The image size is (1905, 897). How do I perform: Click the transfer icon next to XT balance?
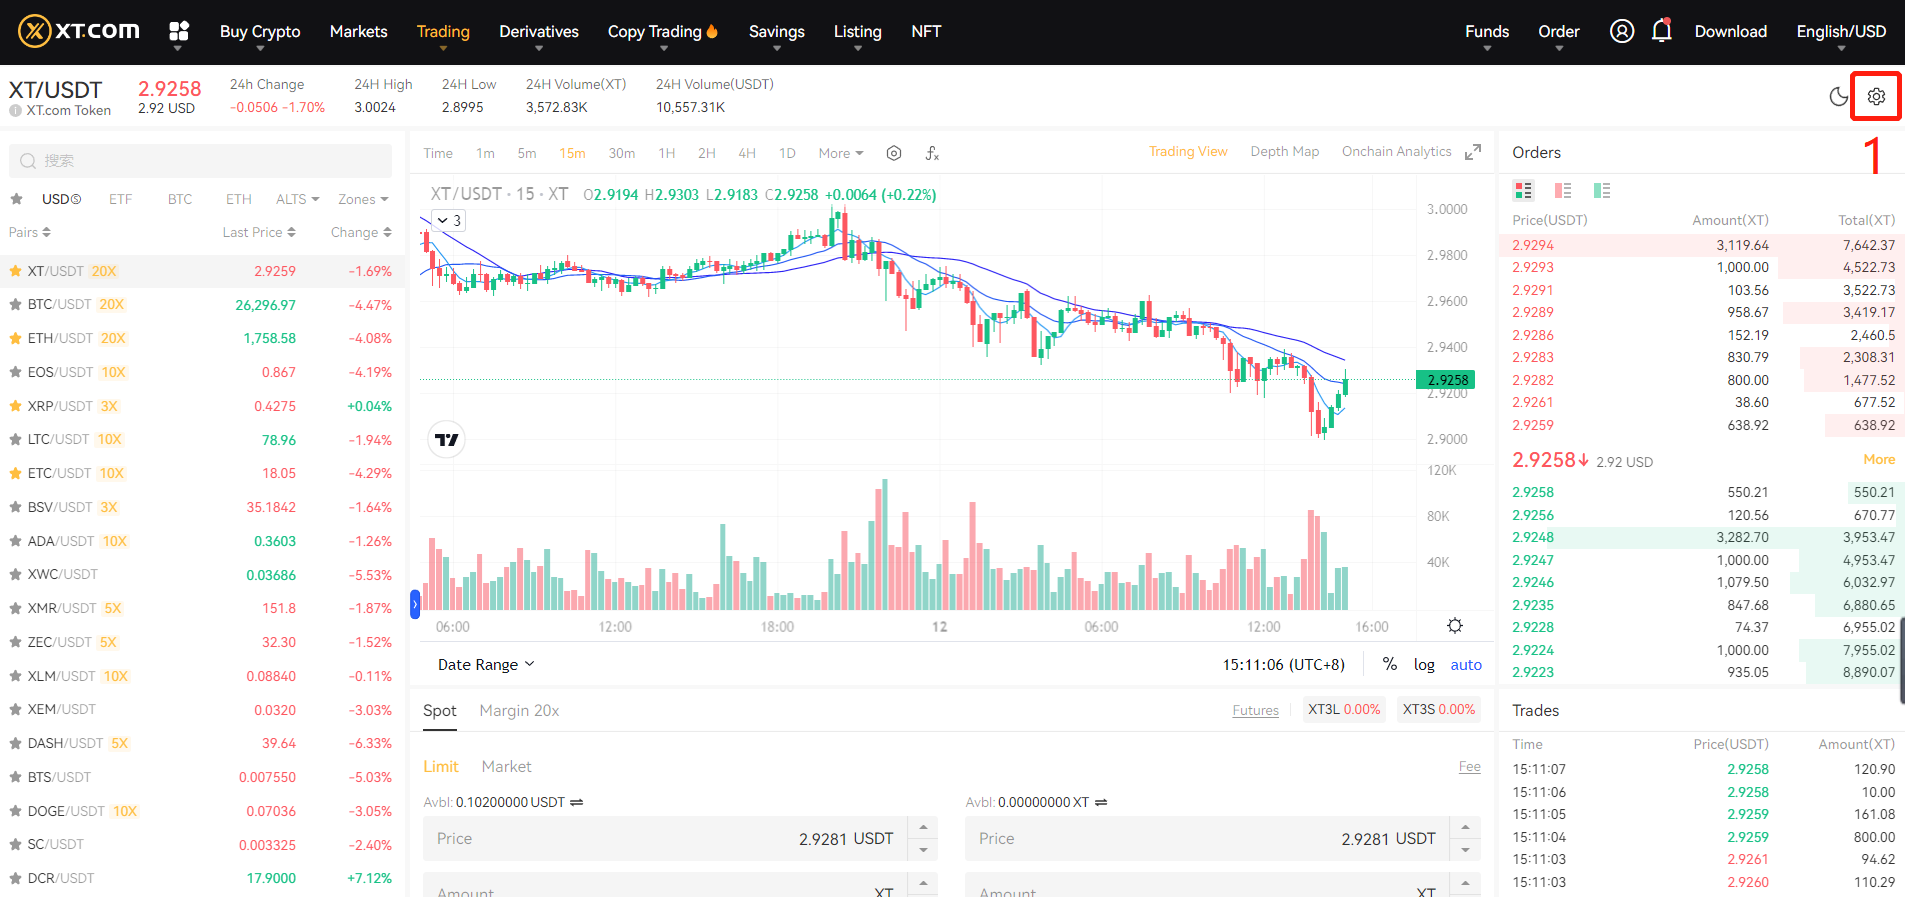[x=1101, y=802]
